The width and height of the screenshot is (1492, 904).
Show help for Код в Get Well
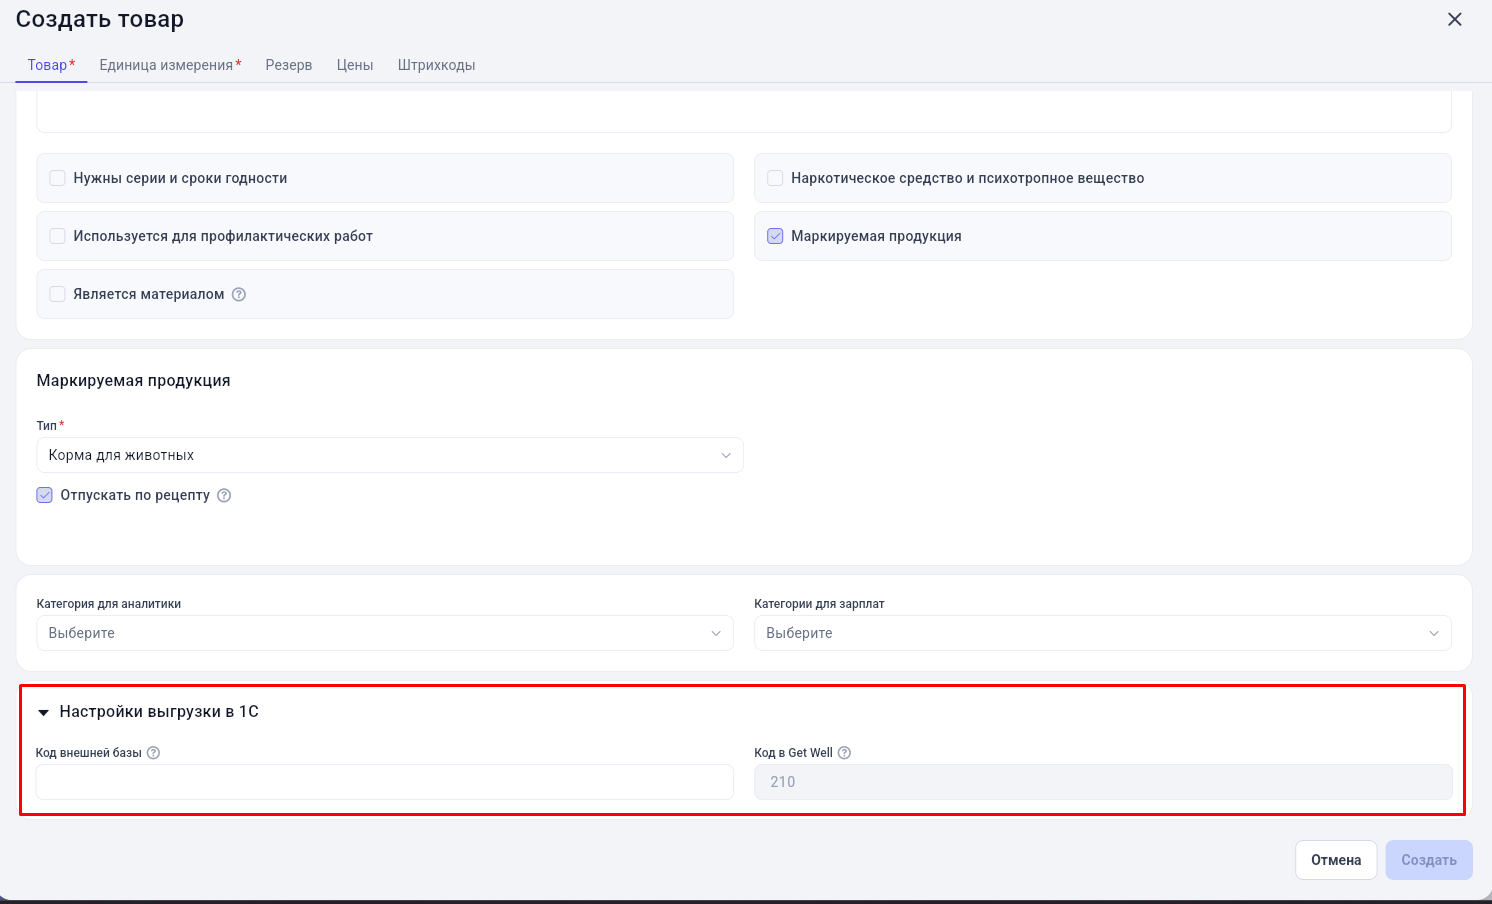(x=844, y=753)
